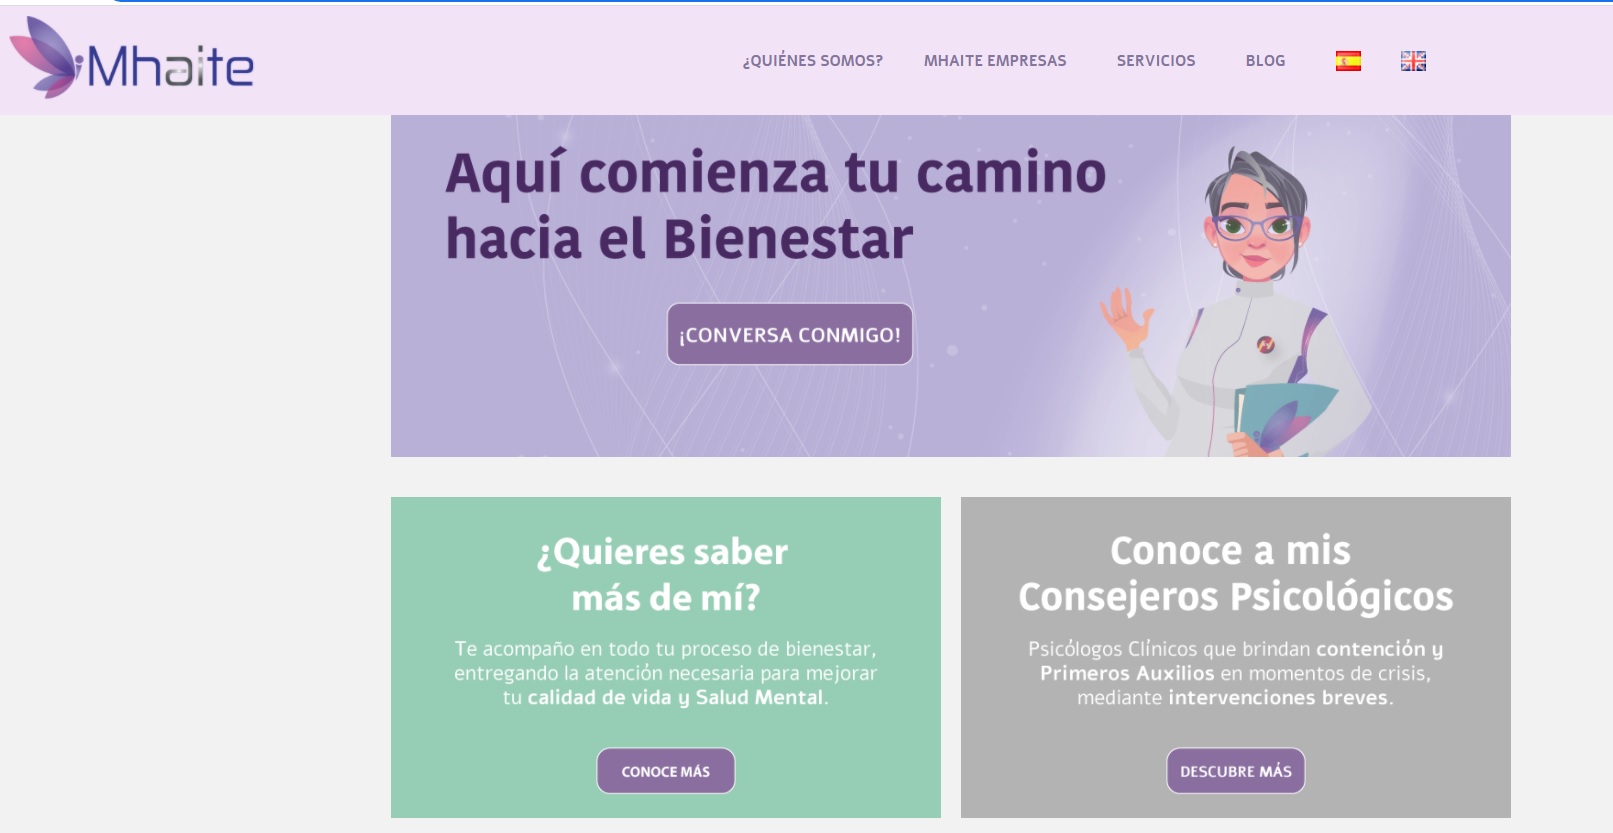Click the calidad de vida paragraph text

pos(666,673)
